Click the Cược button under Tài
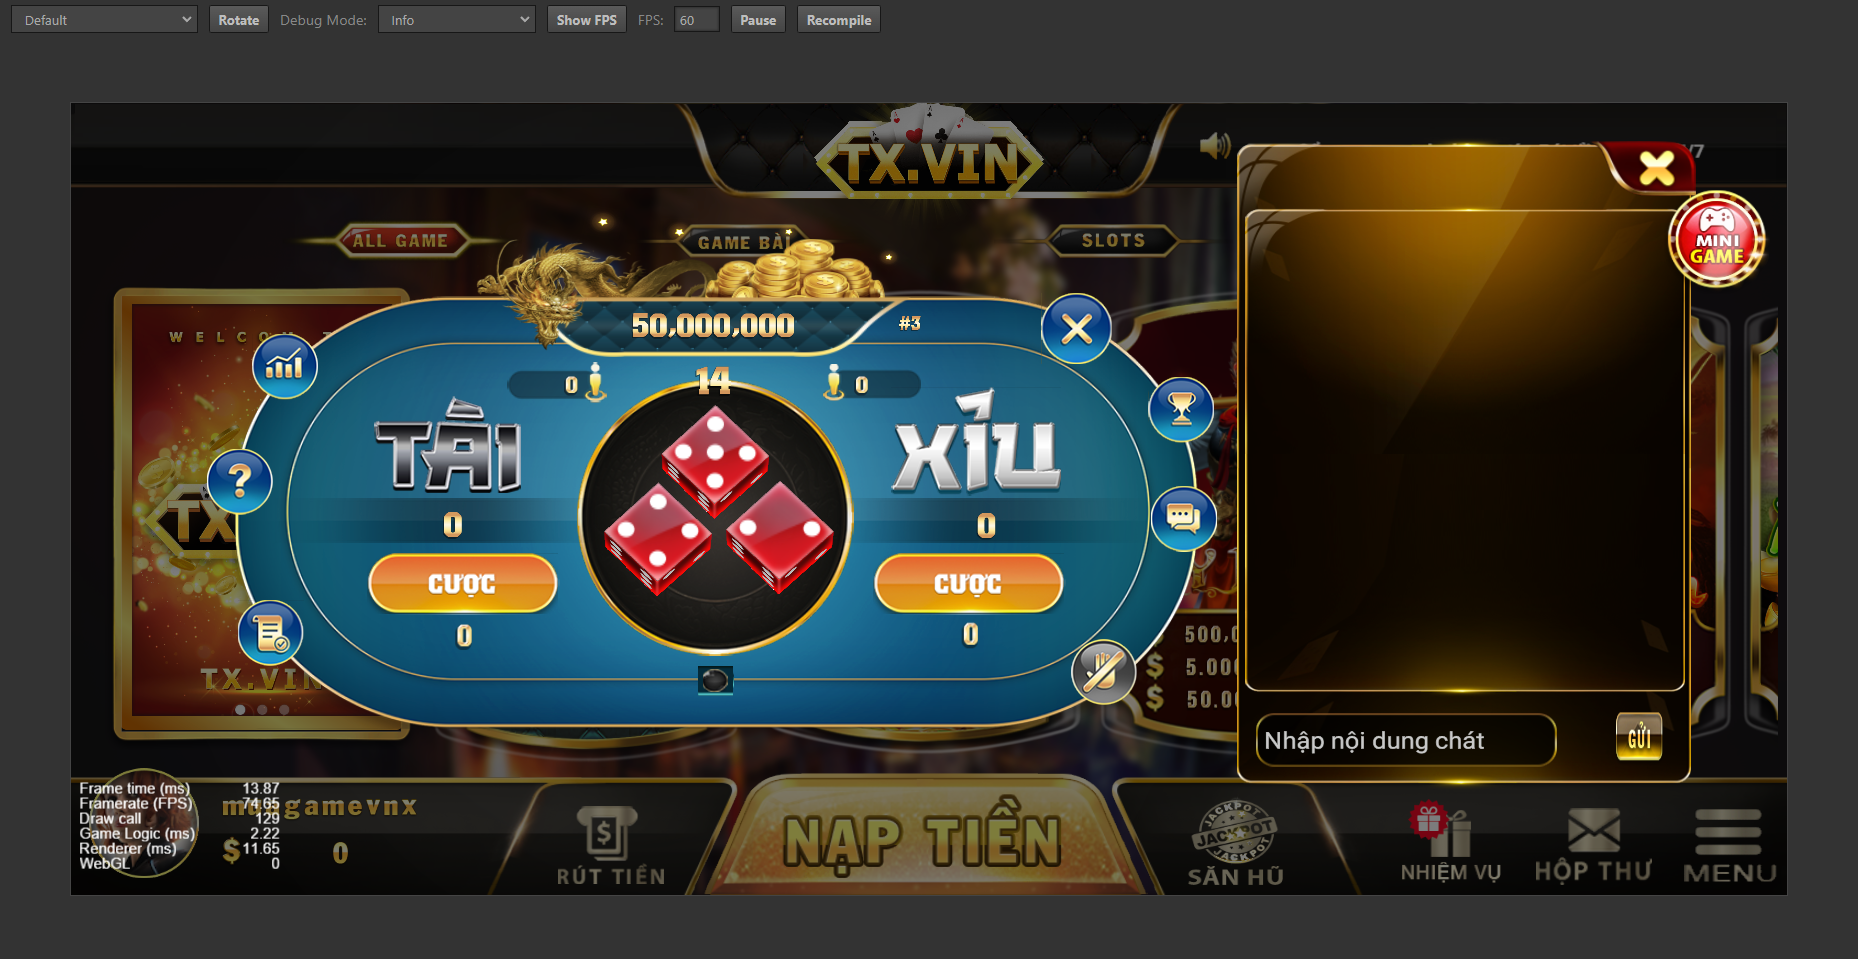 [x=463, y=583]
